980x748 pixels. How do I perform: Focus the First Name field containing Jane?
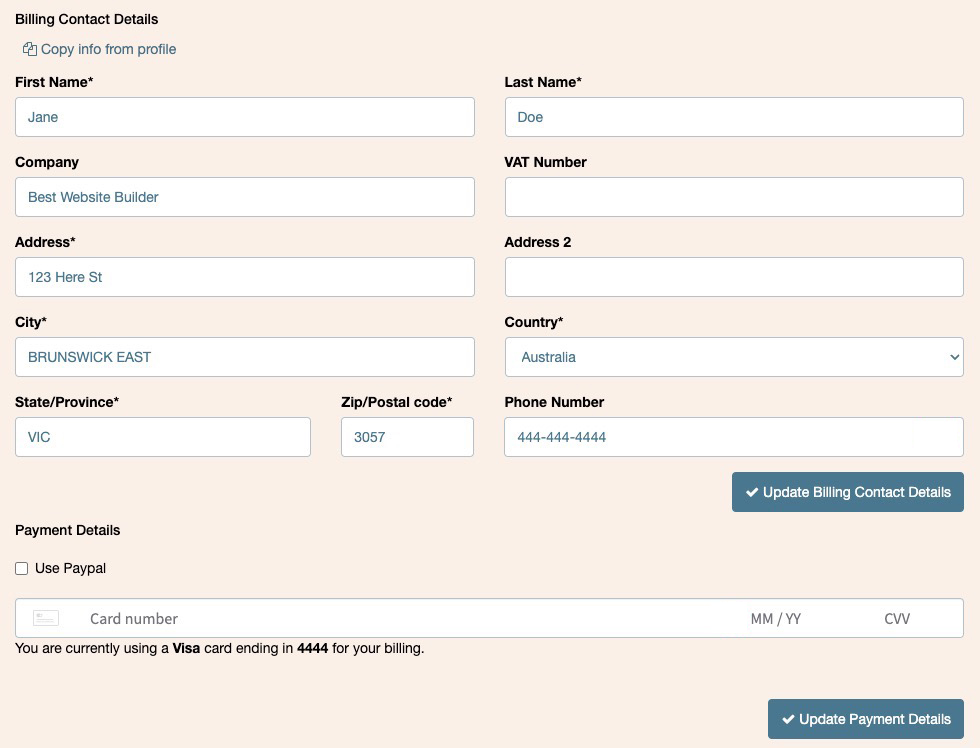pyautogui.click(x=245, y=117)
